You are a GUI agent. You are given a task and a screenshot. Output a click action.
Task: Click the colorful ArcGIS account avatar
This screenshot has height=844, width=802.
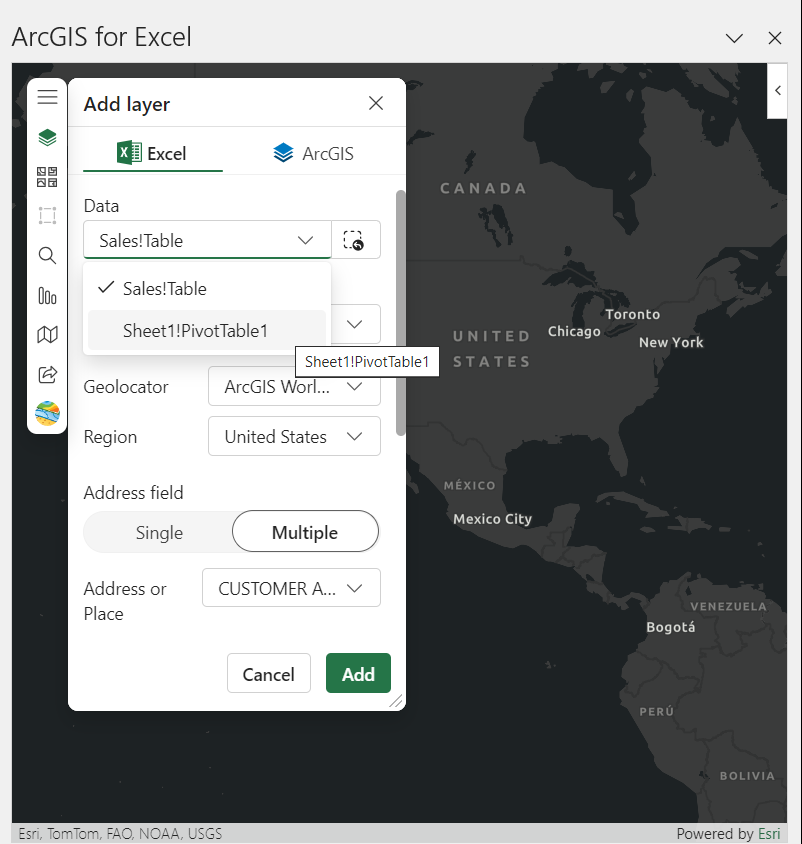[x=47, y=413]
